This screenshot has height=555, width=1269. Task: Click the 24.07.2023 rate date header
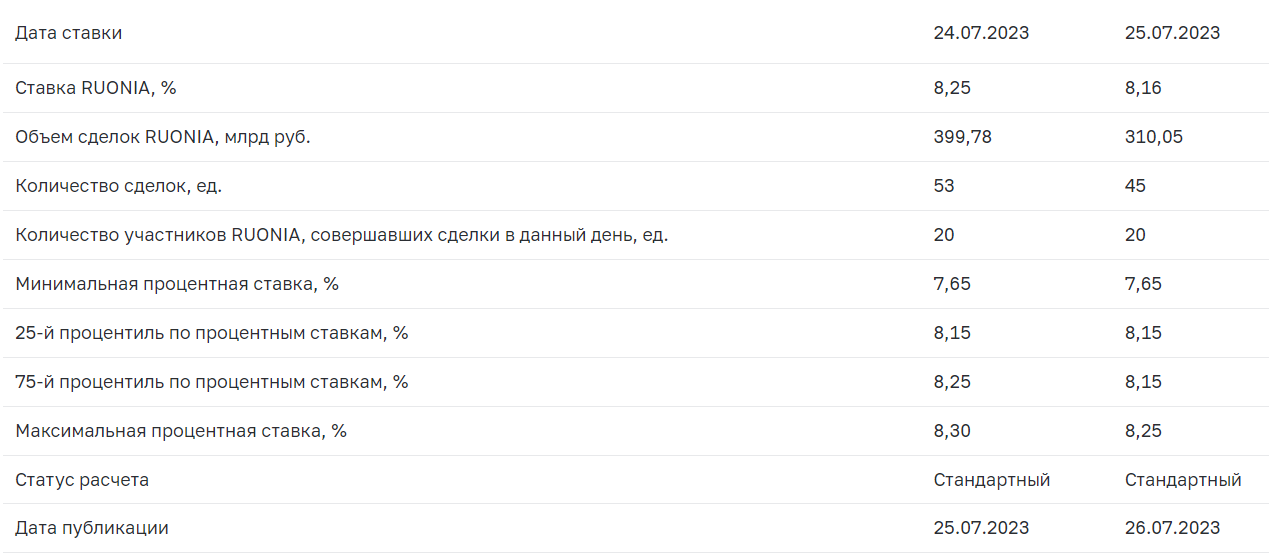(x=981, y=33)
